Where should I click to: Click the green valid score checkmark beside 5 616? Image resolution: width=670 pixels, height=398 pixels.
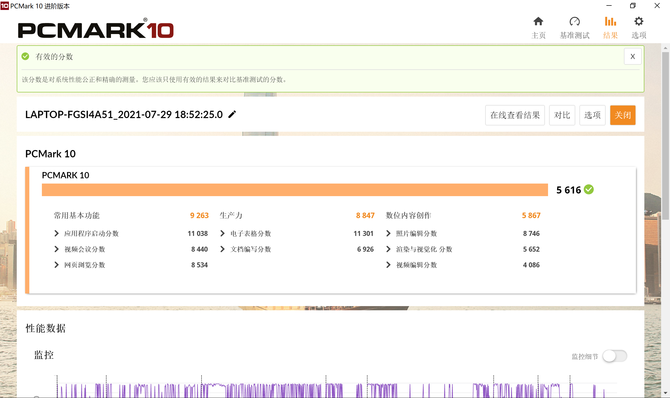tap(589, 189)
